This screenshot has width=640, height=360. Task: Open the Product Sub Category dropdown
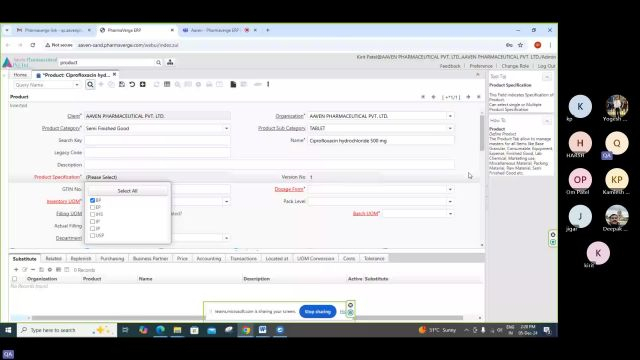click(450, 128)
